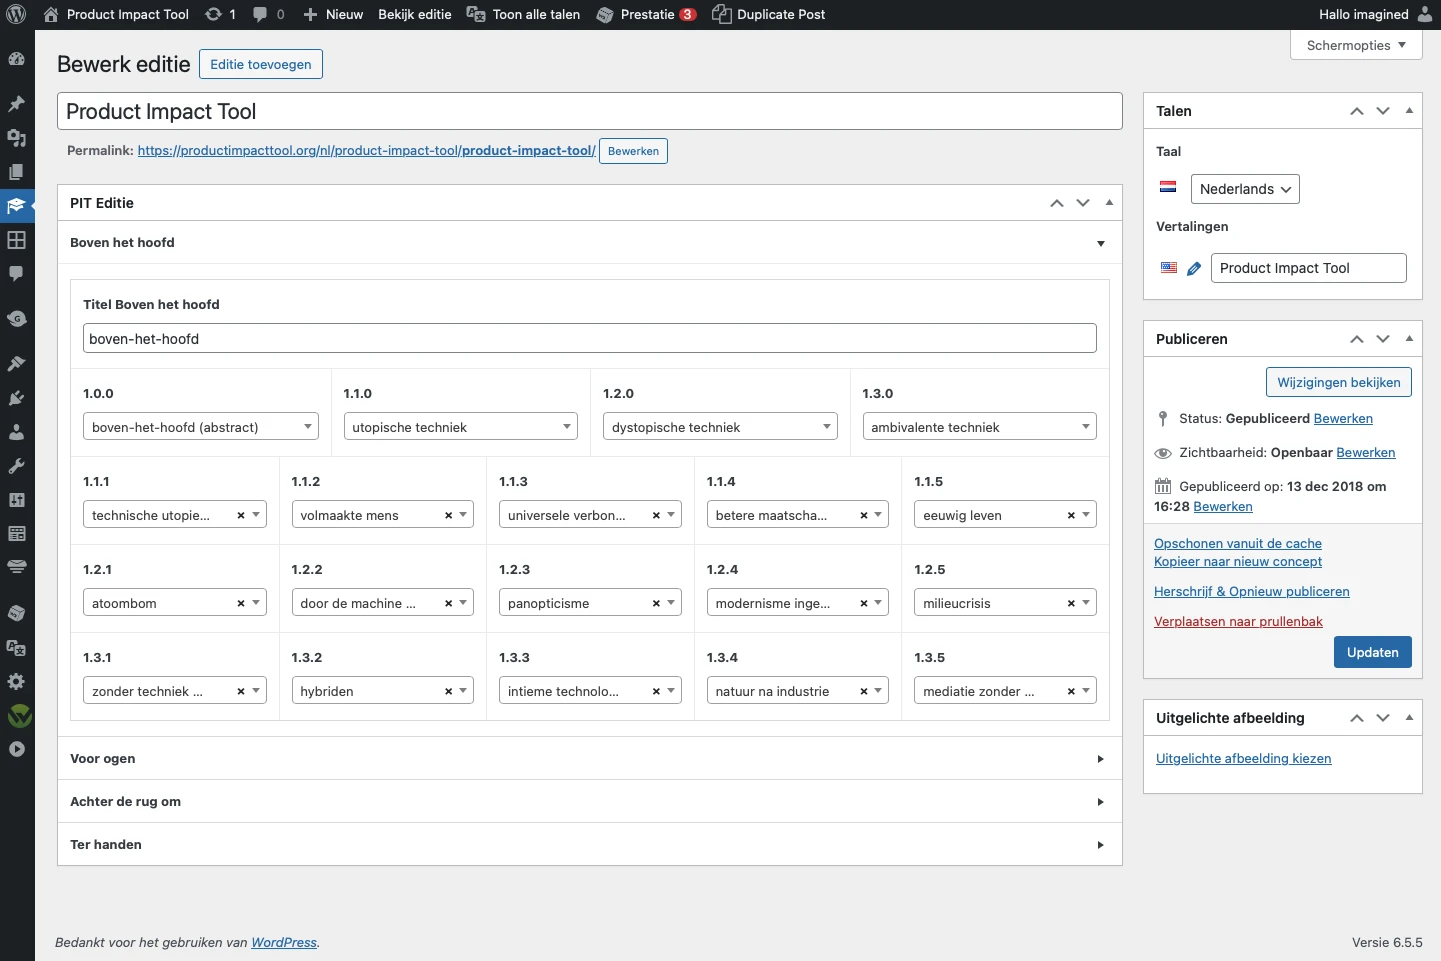
Task: Open the Tools wrench icon in the sidebar
Action: (x=16, y=466)
